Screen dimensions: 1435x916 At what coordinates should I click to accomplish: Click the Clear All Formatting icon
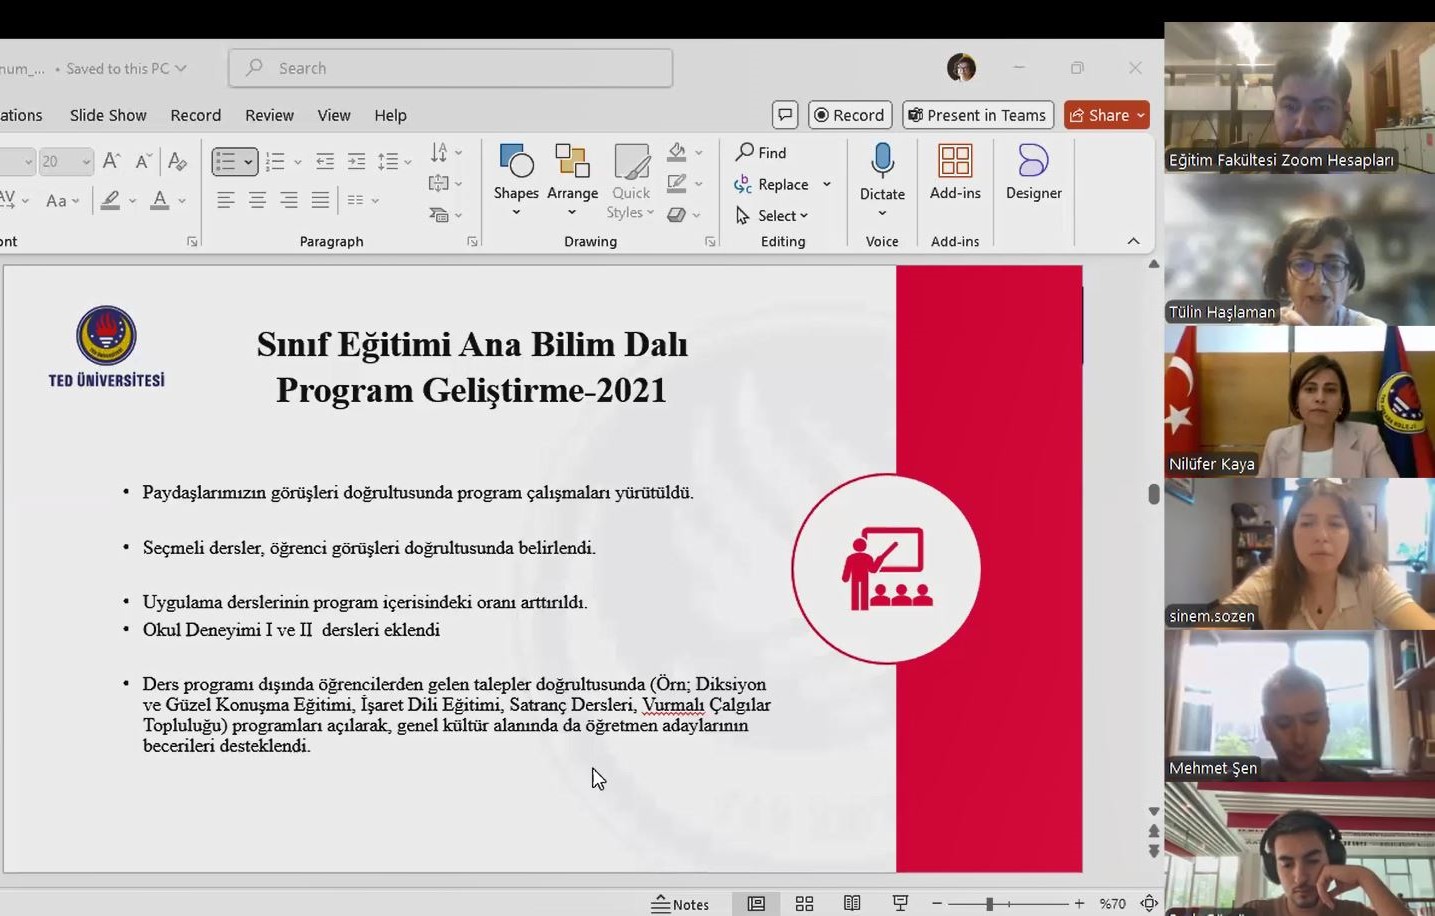tap(177, 160)
